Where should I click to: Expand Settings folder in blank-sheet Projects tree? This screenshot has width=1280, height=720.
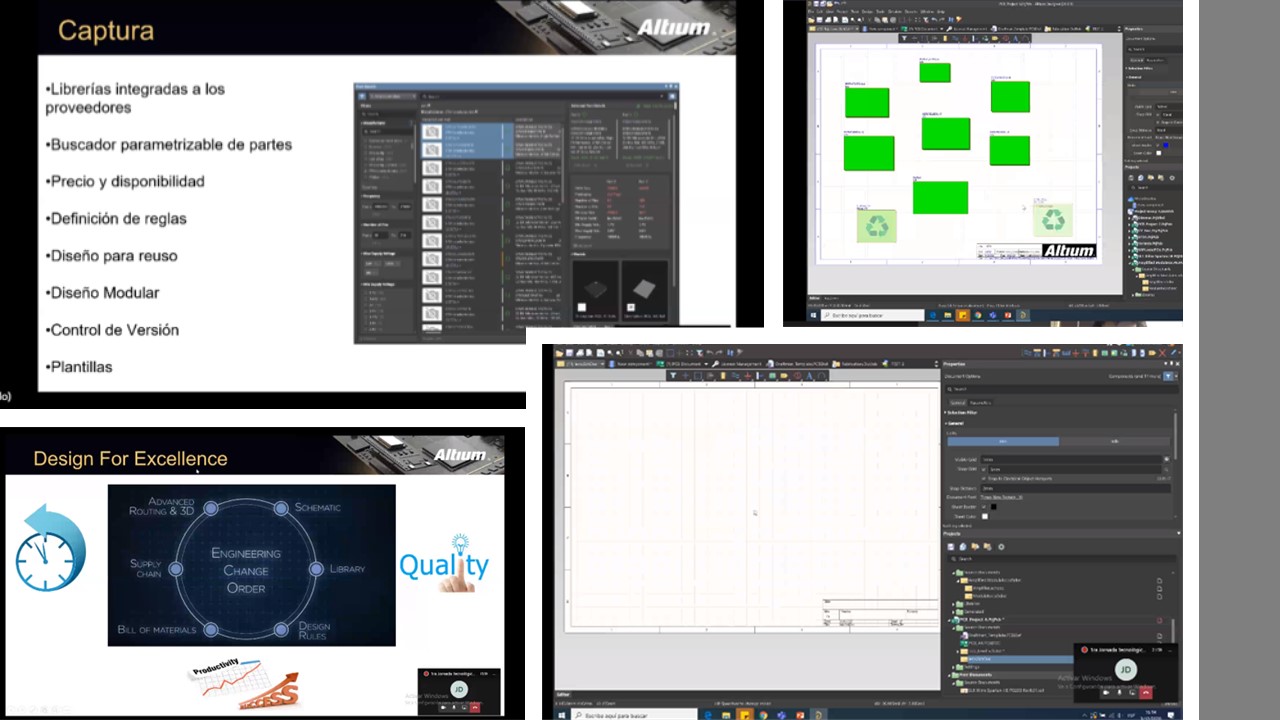tap(953, 667)
